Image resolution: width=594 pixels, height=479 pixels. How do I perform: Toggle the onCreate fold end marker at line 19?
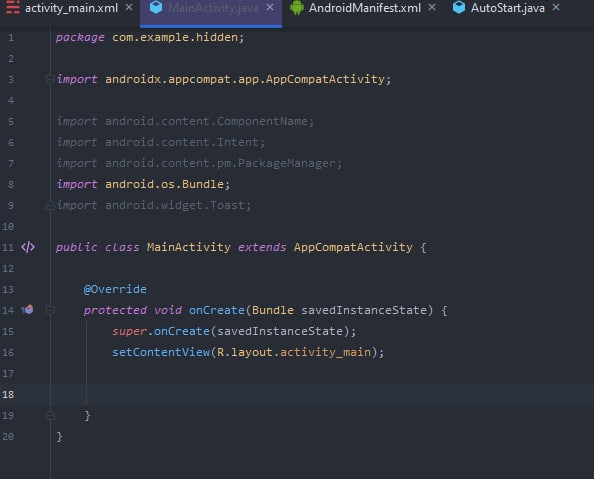[50, 416]
